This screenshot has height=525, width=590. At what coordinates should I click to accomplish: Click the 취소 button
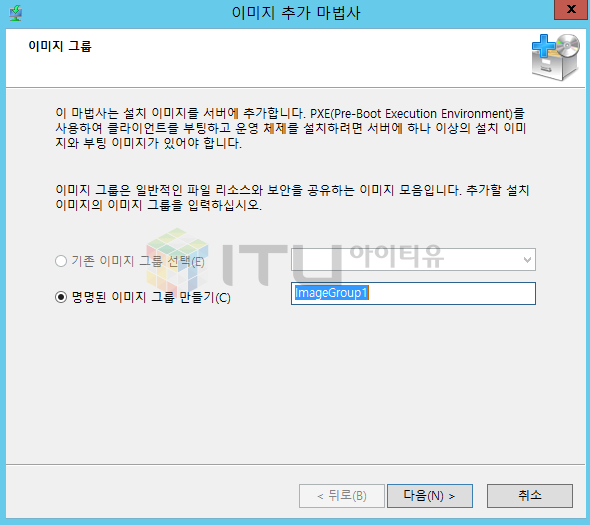click(x=530, y=496)
